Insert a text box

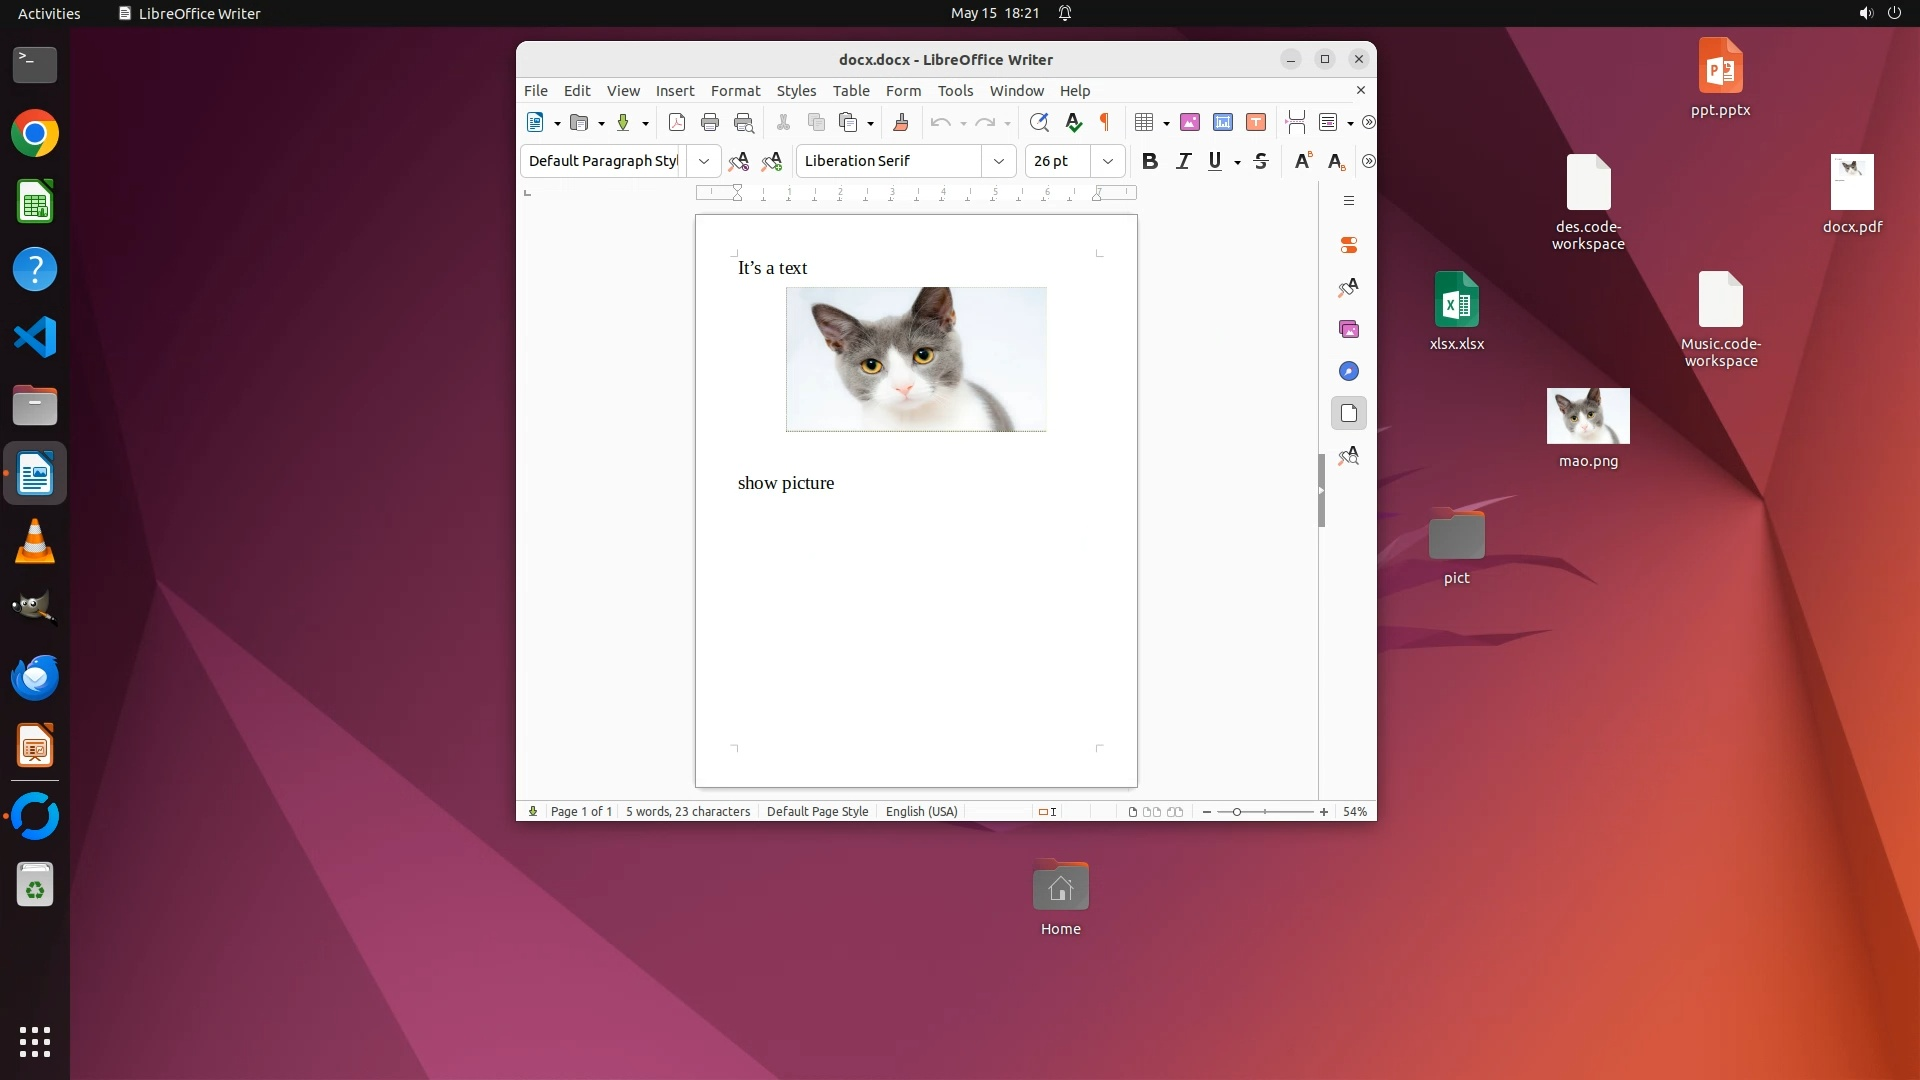click(x=1256, y=122)
